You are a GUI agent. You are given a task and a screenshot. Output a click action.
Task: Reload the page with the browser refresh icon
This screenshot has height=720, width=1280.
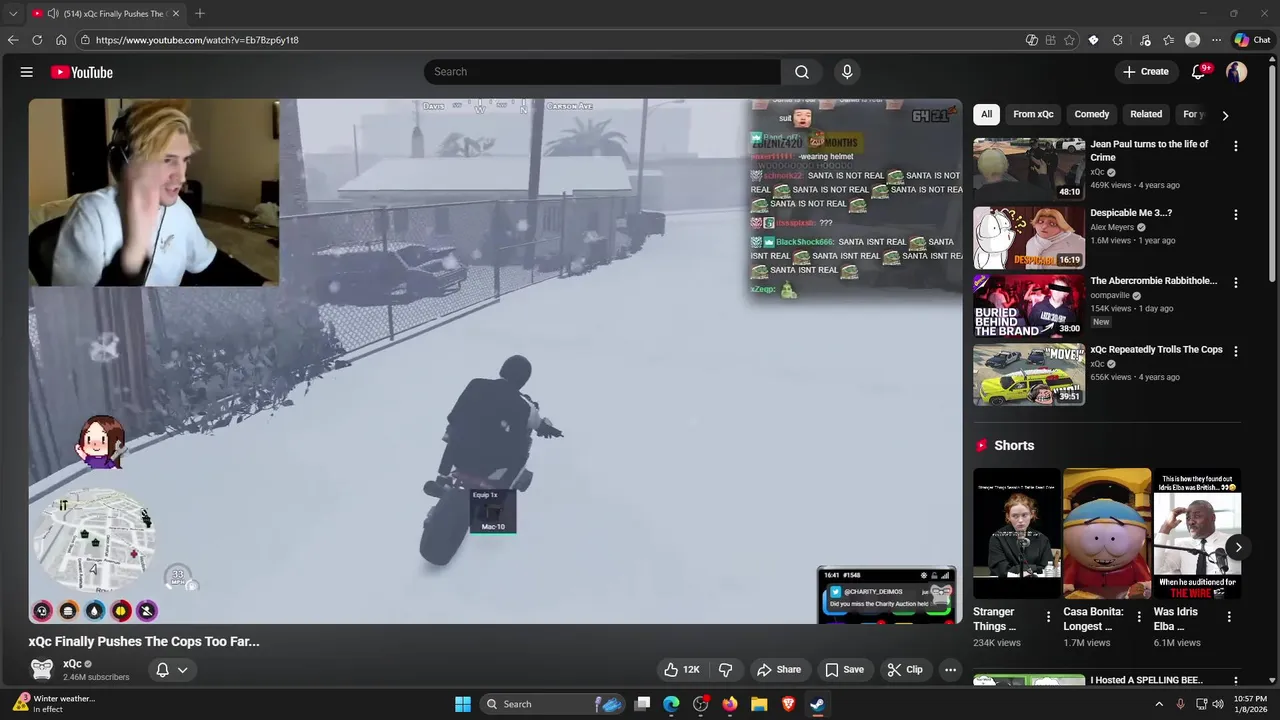(x=37, y=40)
